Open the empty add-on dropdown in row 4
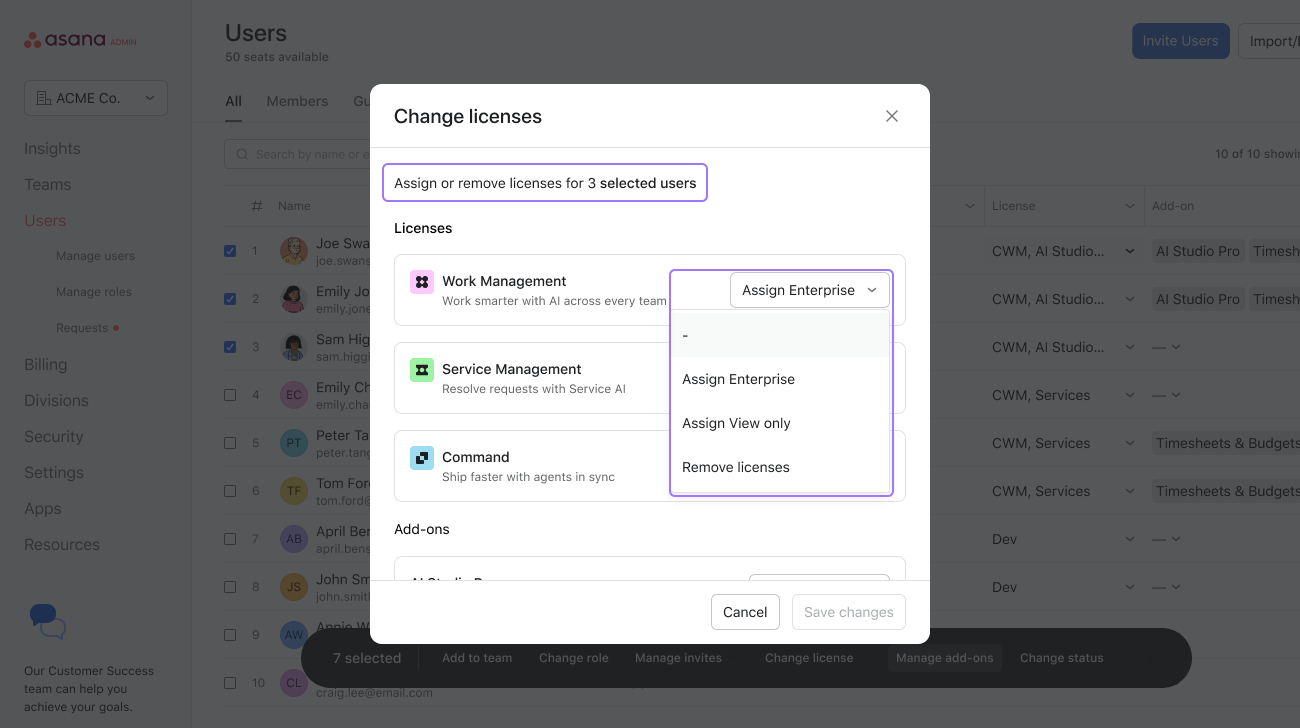1300x728 pixels. [1166, 395]
